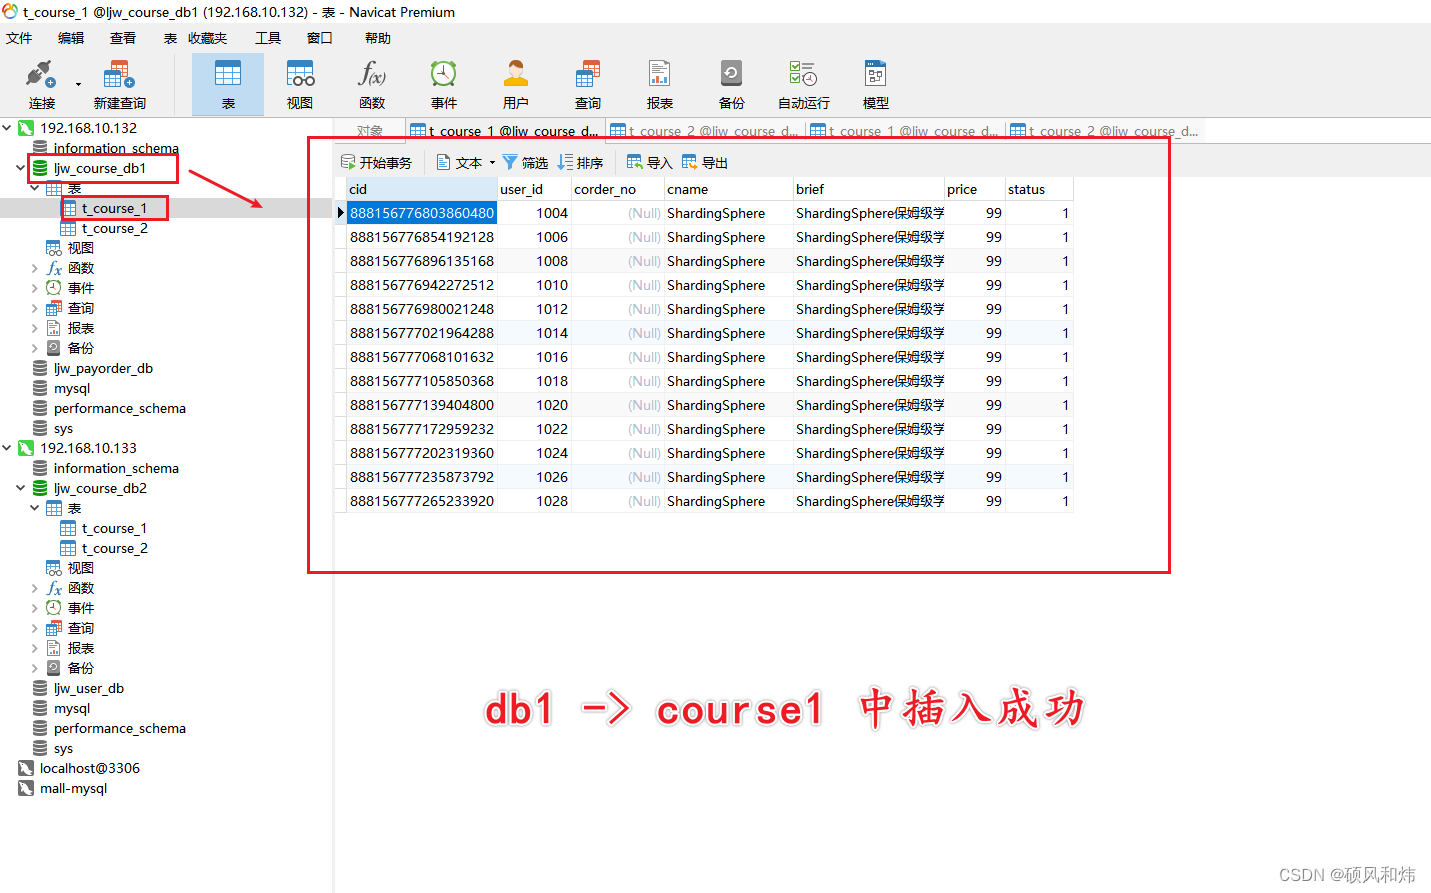Viewport: 1431px width, 893px height.
Task: Click the cid column header
Action: click(x=422, y=189)
